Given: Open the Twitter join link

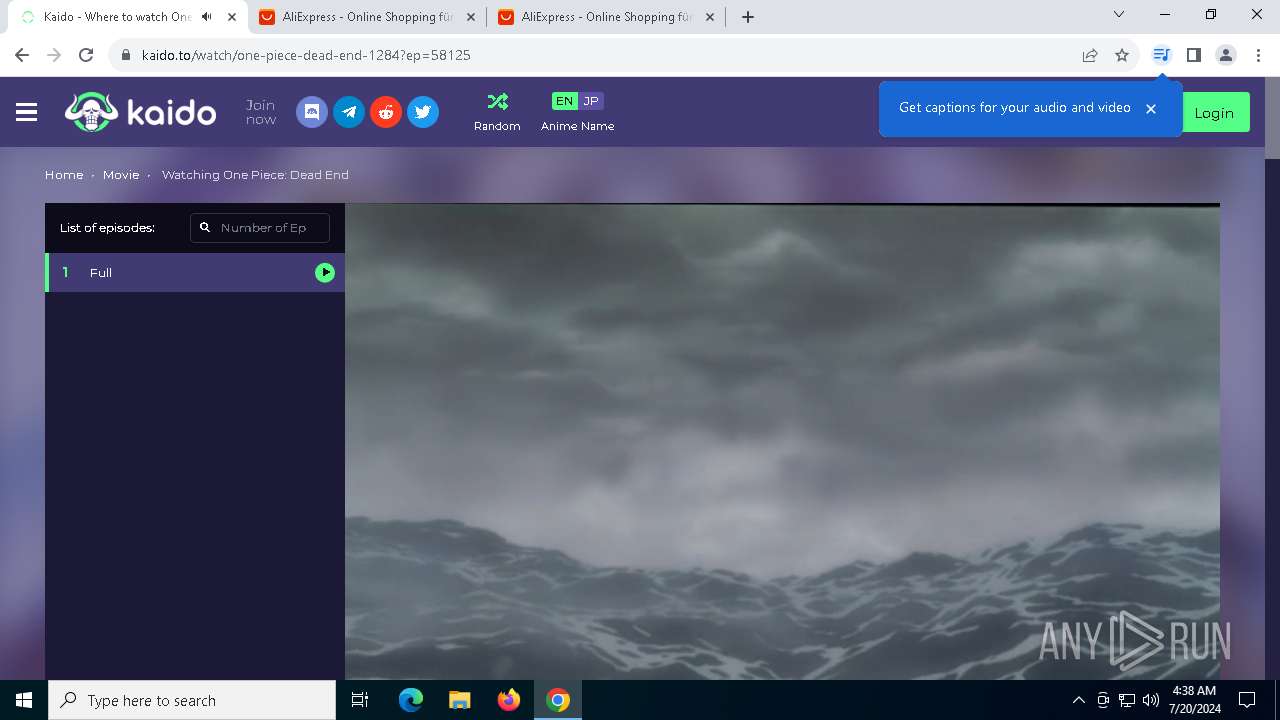Looking at the screenshot, I should pos(423,112).
